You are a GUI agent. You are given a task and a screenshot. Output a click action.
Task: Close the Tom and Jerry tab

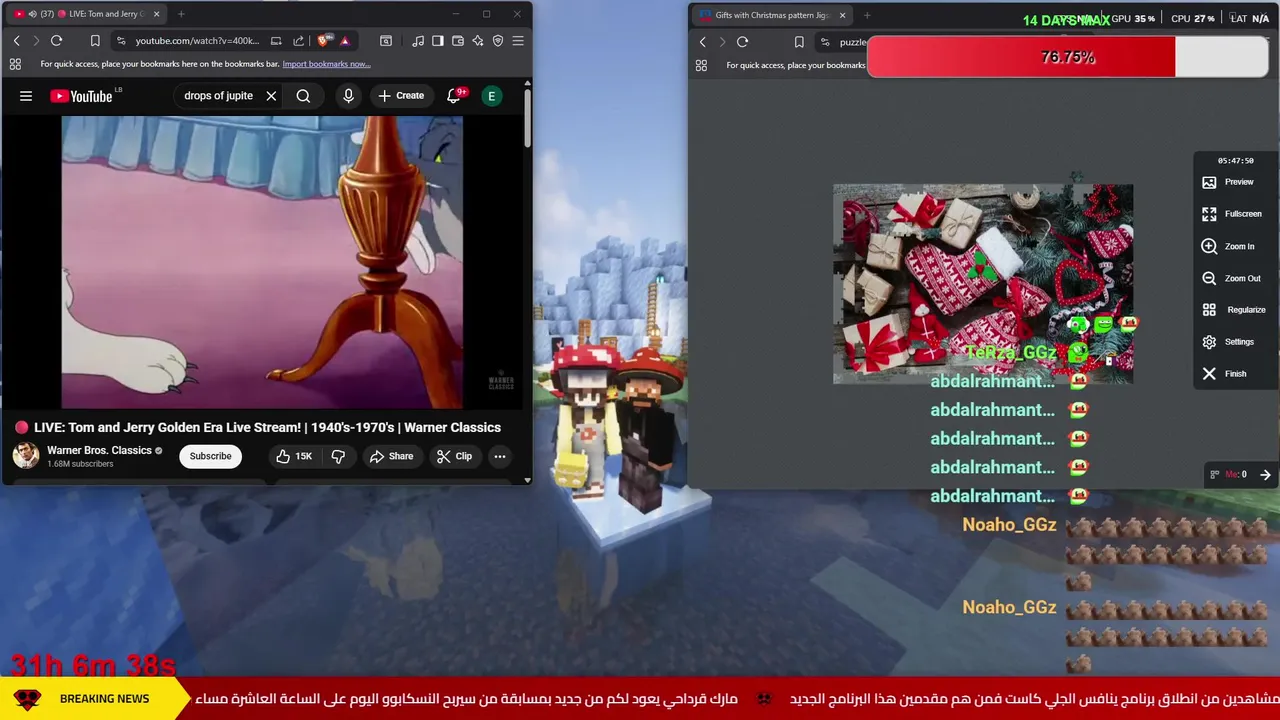[x=156, y=14]
